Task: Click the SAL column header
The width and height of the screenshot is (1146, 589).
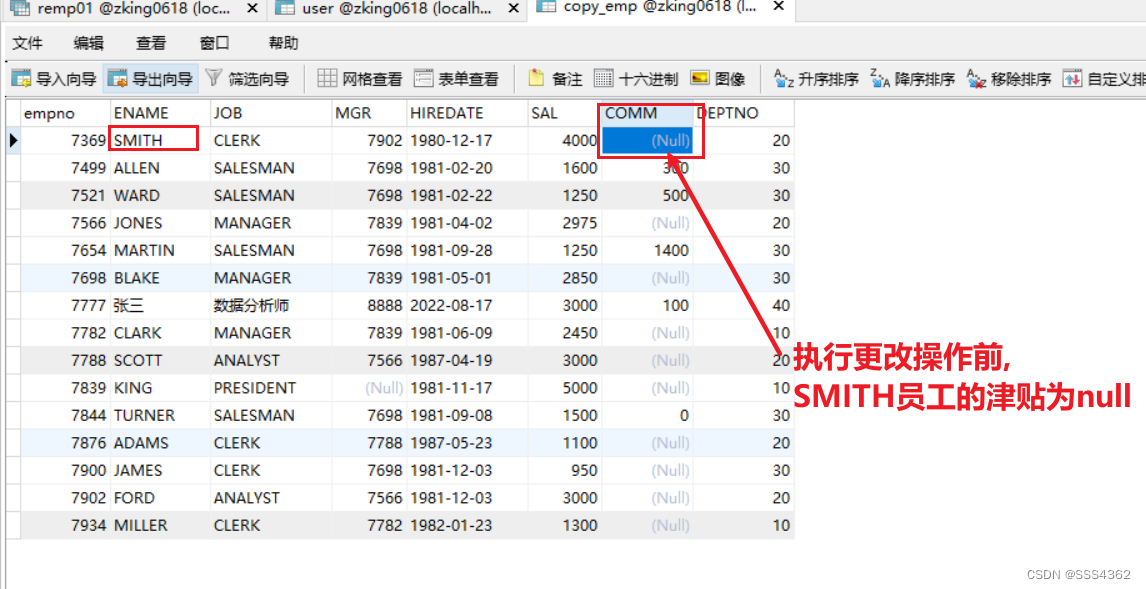Action: (564, 113)
